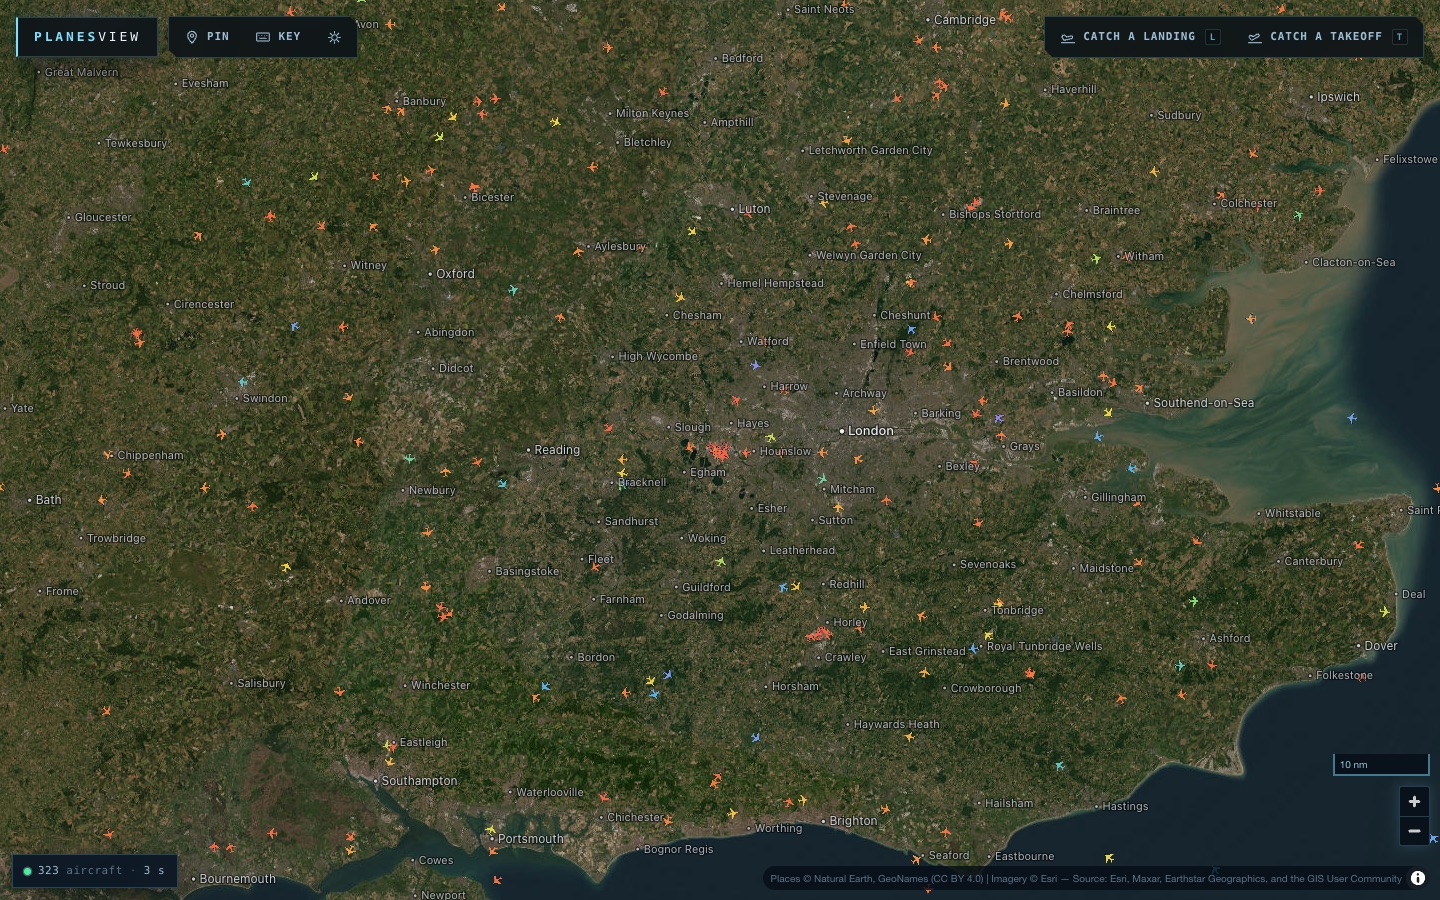The image size is (1440, 900).
Task: Click the Royal Tunbridge Wells label
Action: 1044,646
